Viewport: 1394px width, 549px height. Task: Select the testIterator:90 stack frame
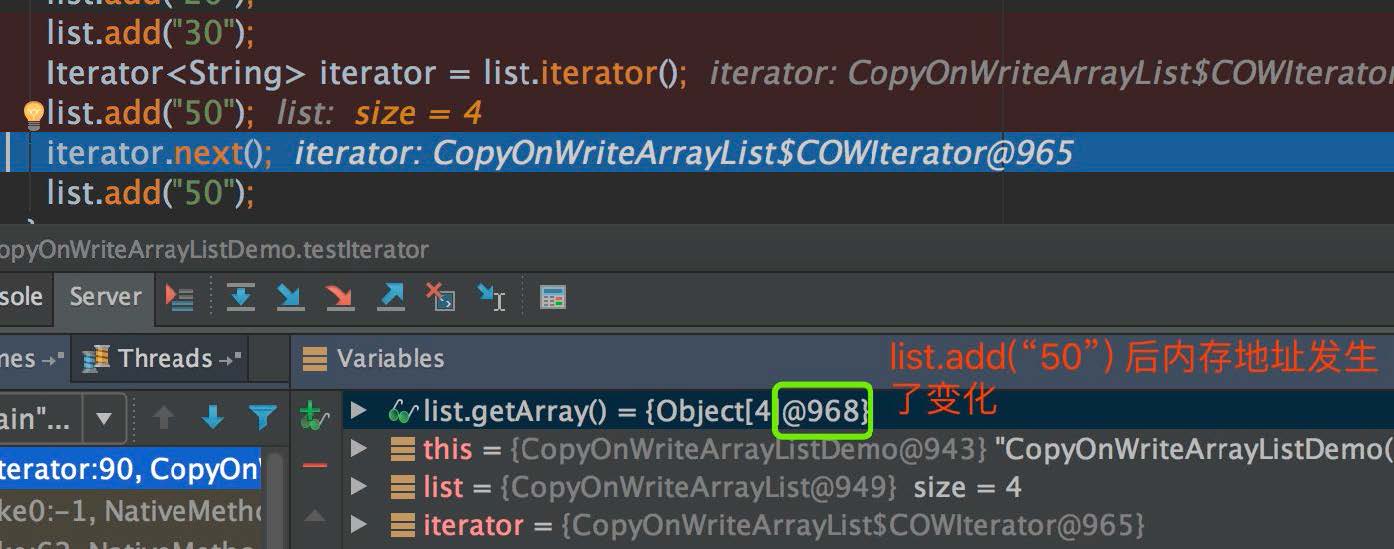coord(130,469)
